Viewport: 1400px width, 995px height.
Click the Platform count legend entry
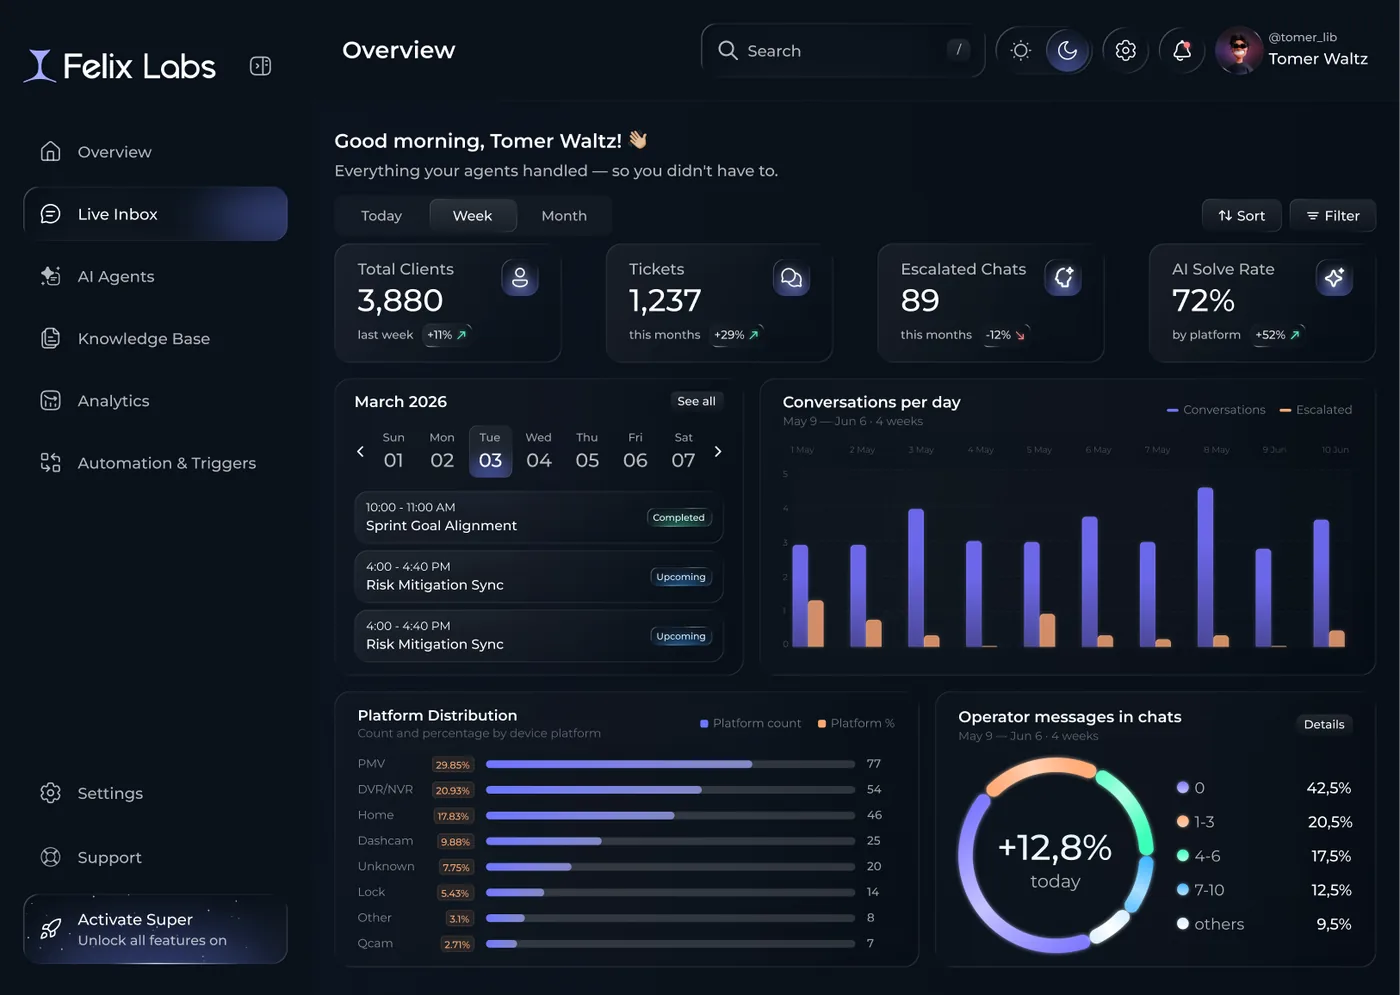[750, 723]
